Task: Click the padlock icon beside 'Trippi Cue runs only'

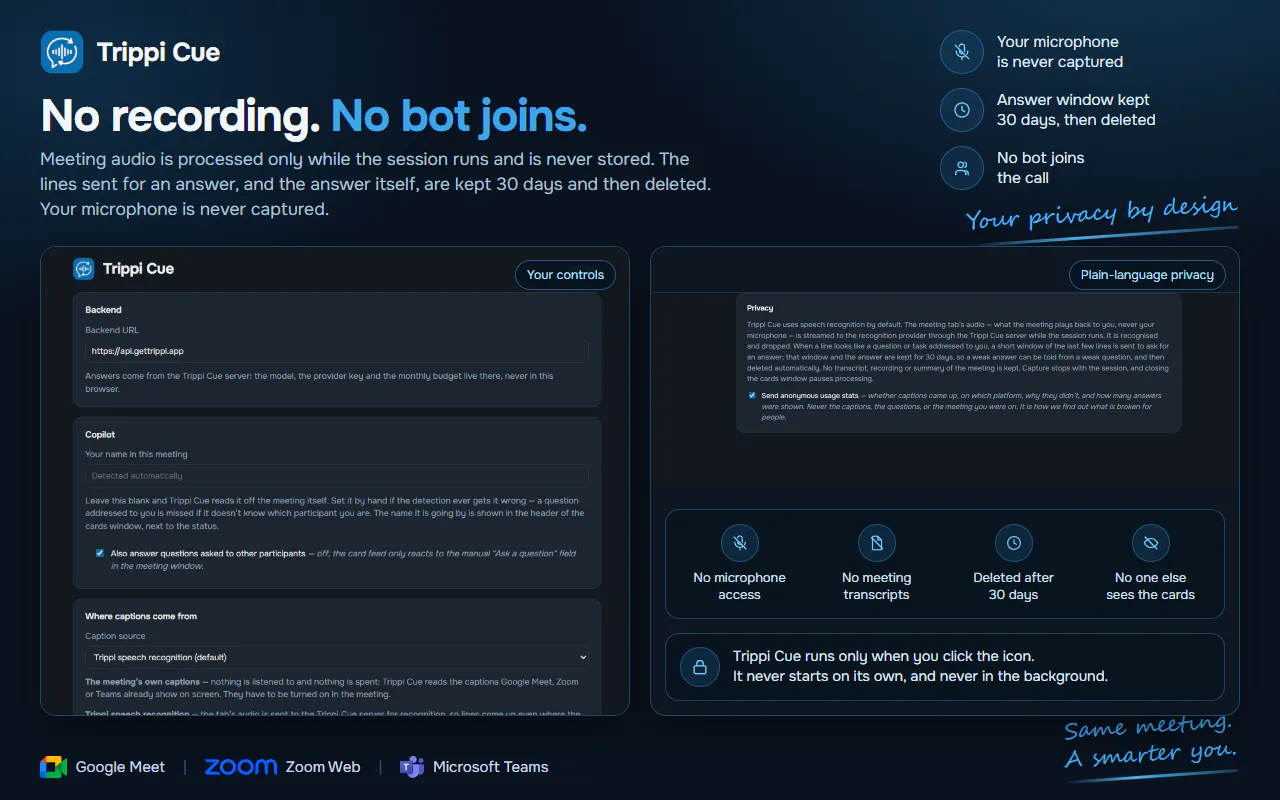Action: click(x=700, y=667)
